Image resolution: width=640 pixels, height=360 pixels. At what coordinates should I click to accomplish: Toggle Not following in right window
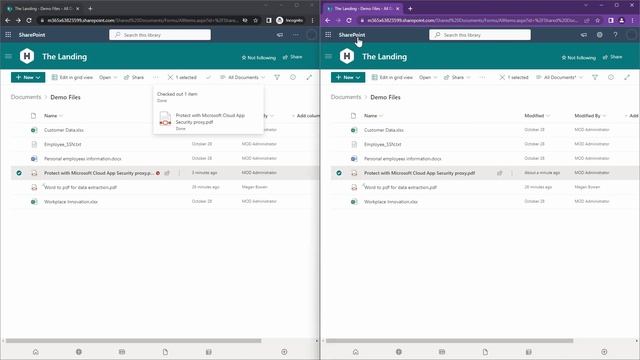[x=579, y=58]
